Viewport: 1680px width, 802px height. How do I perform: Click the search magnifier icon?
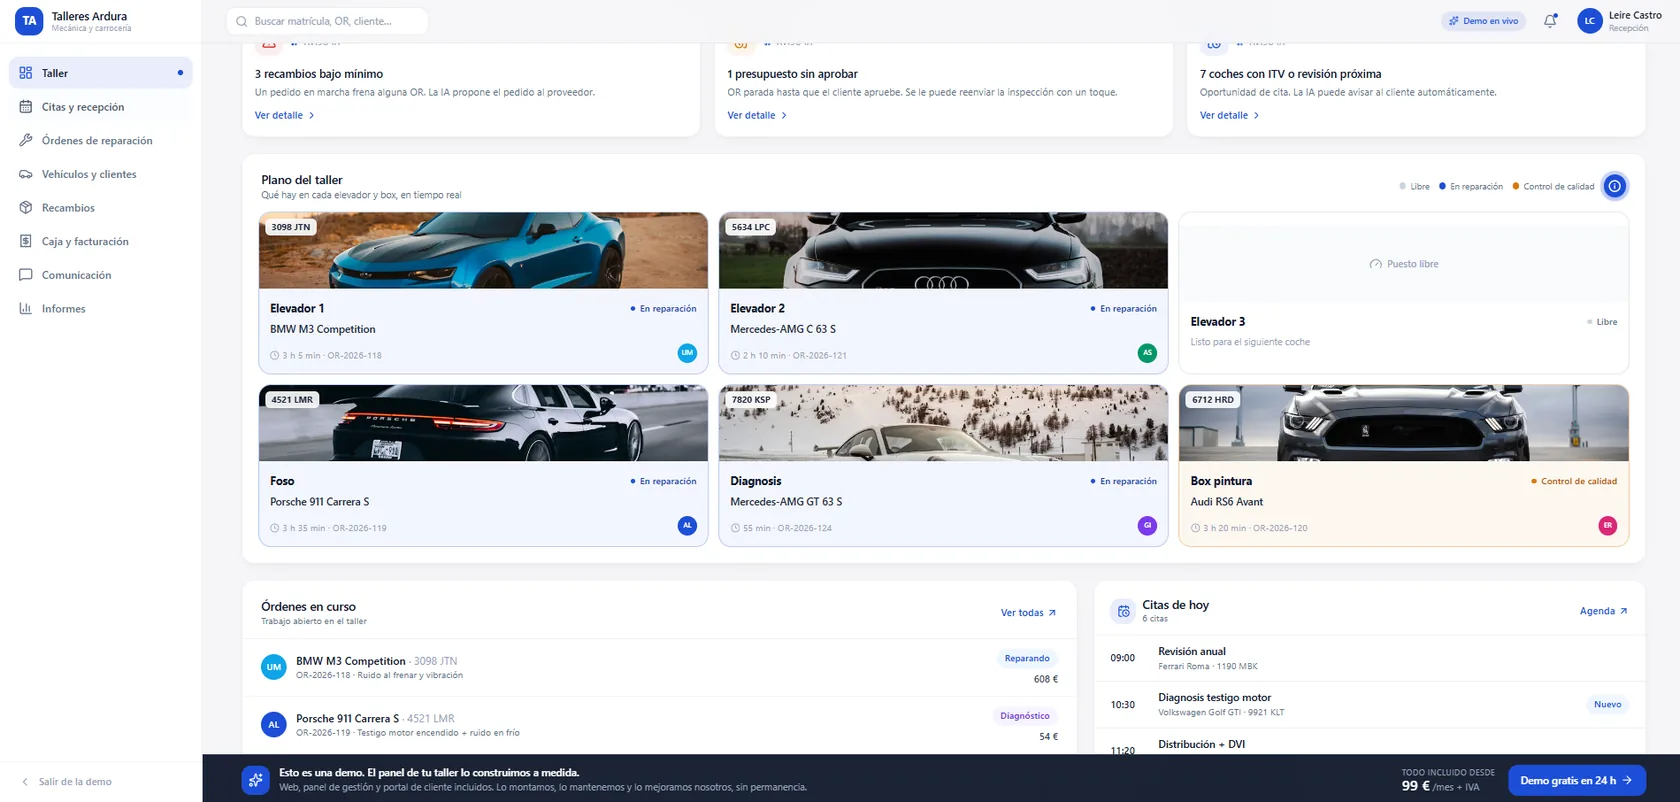point(242,21)
